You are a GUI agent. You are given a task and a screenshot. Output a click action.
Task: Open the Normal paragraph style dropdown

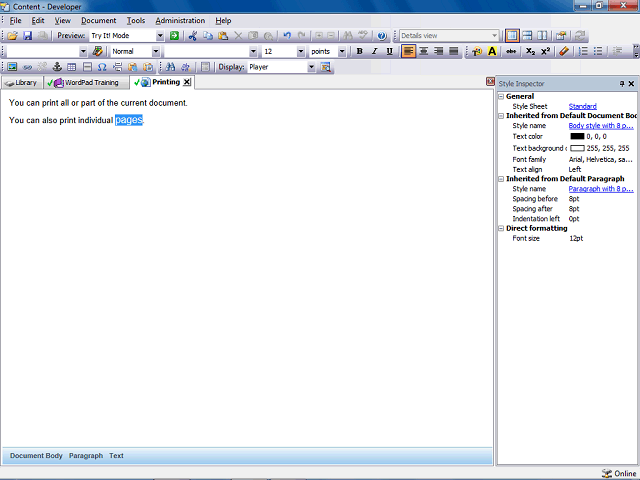pyautogui.click(x=156, y=51)
